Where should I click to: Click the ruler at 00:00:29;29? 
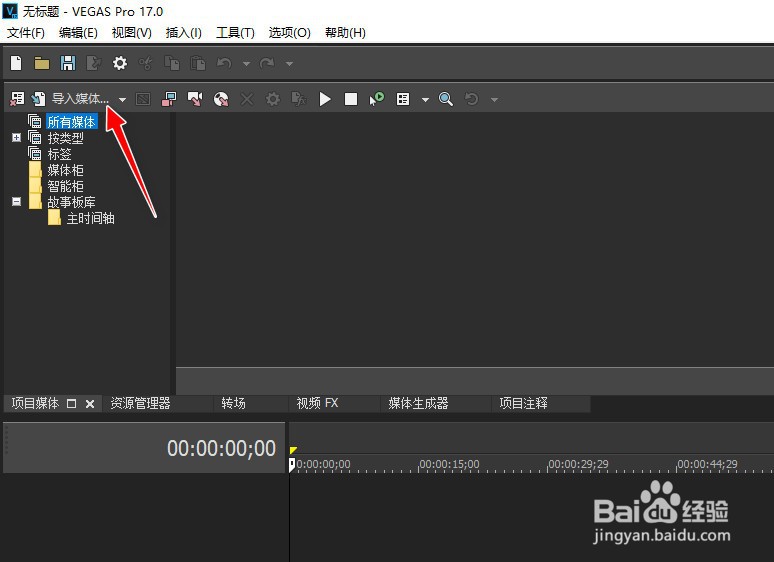click(578, 464)
